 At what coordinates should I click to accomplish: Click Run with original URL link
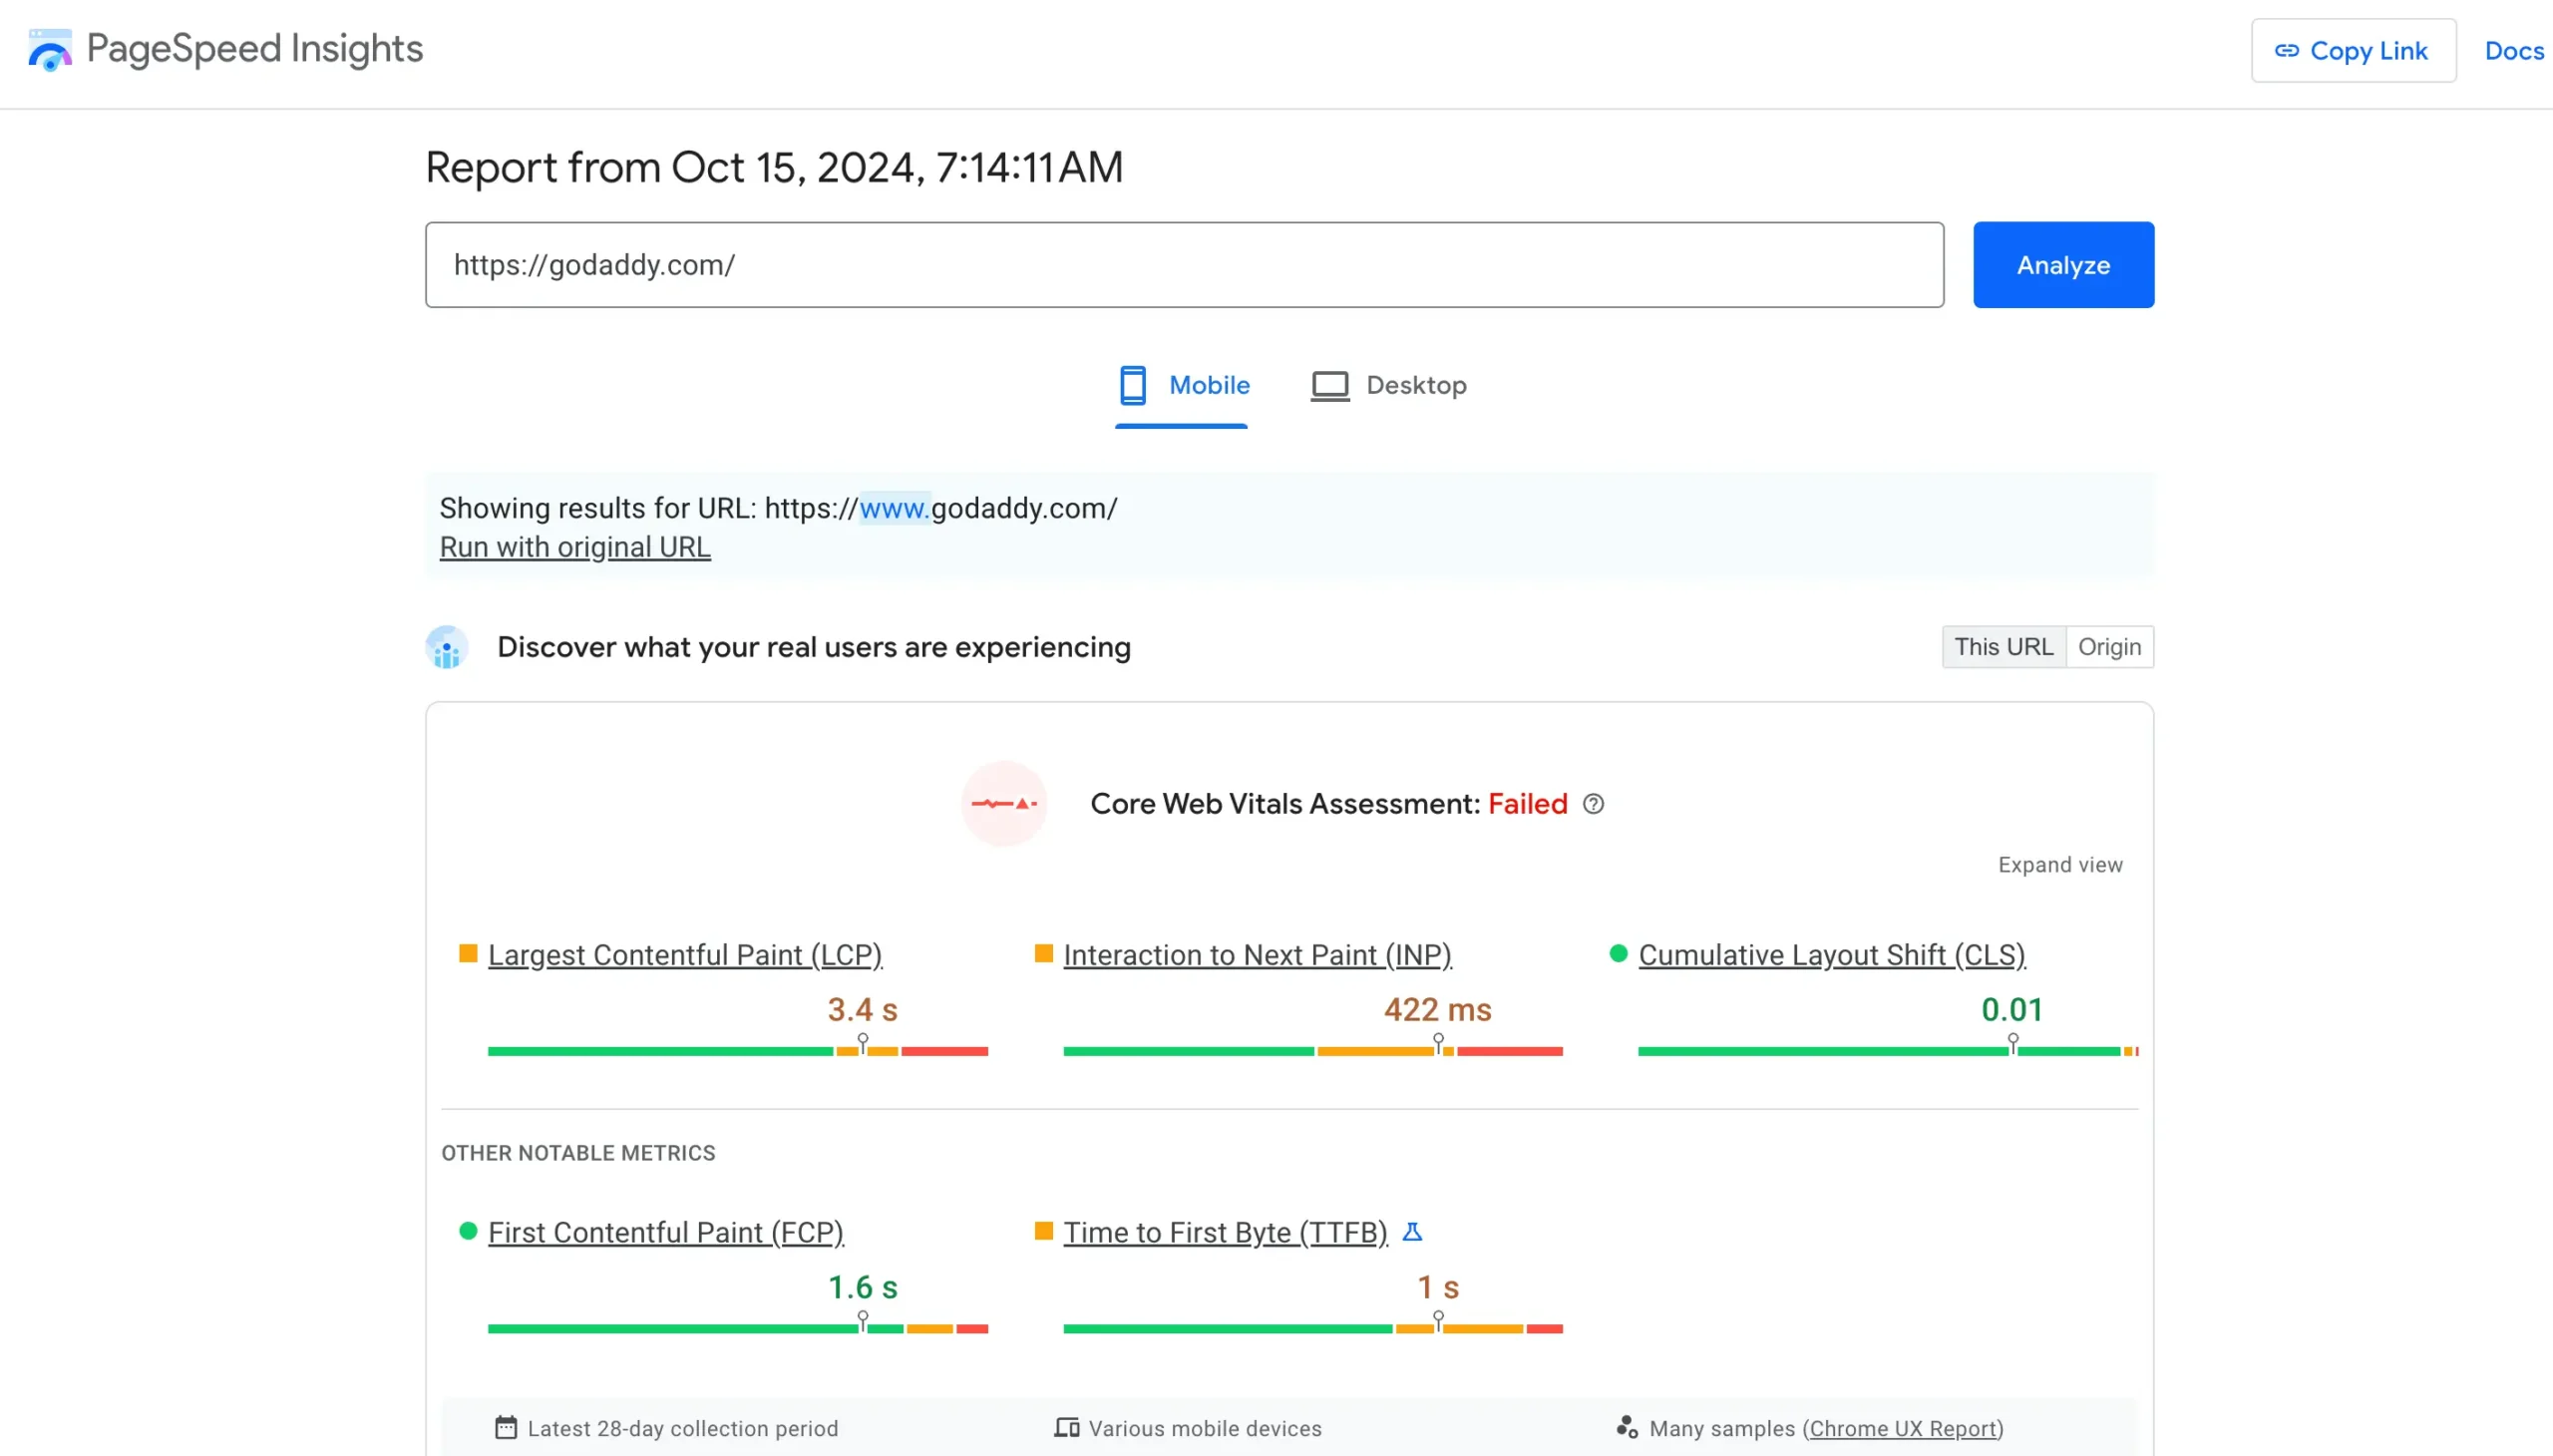[x=575, y=547]
